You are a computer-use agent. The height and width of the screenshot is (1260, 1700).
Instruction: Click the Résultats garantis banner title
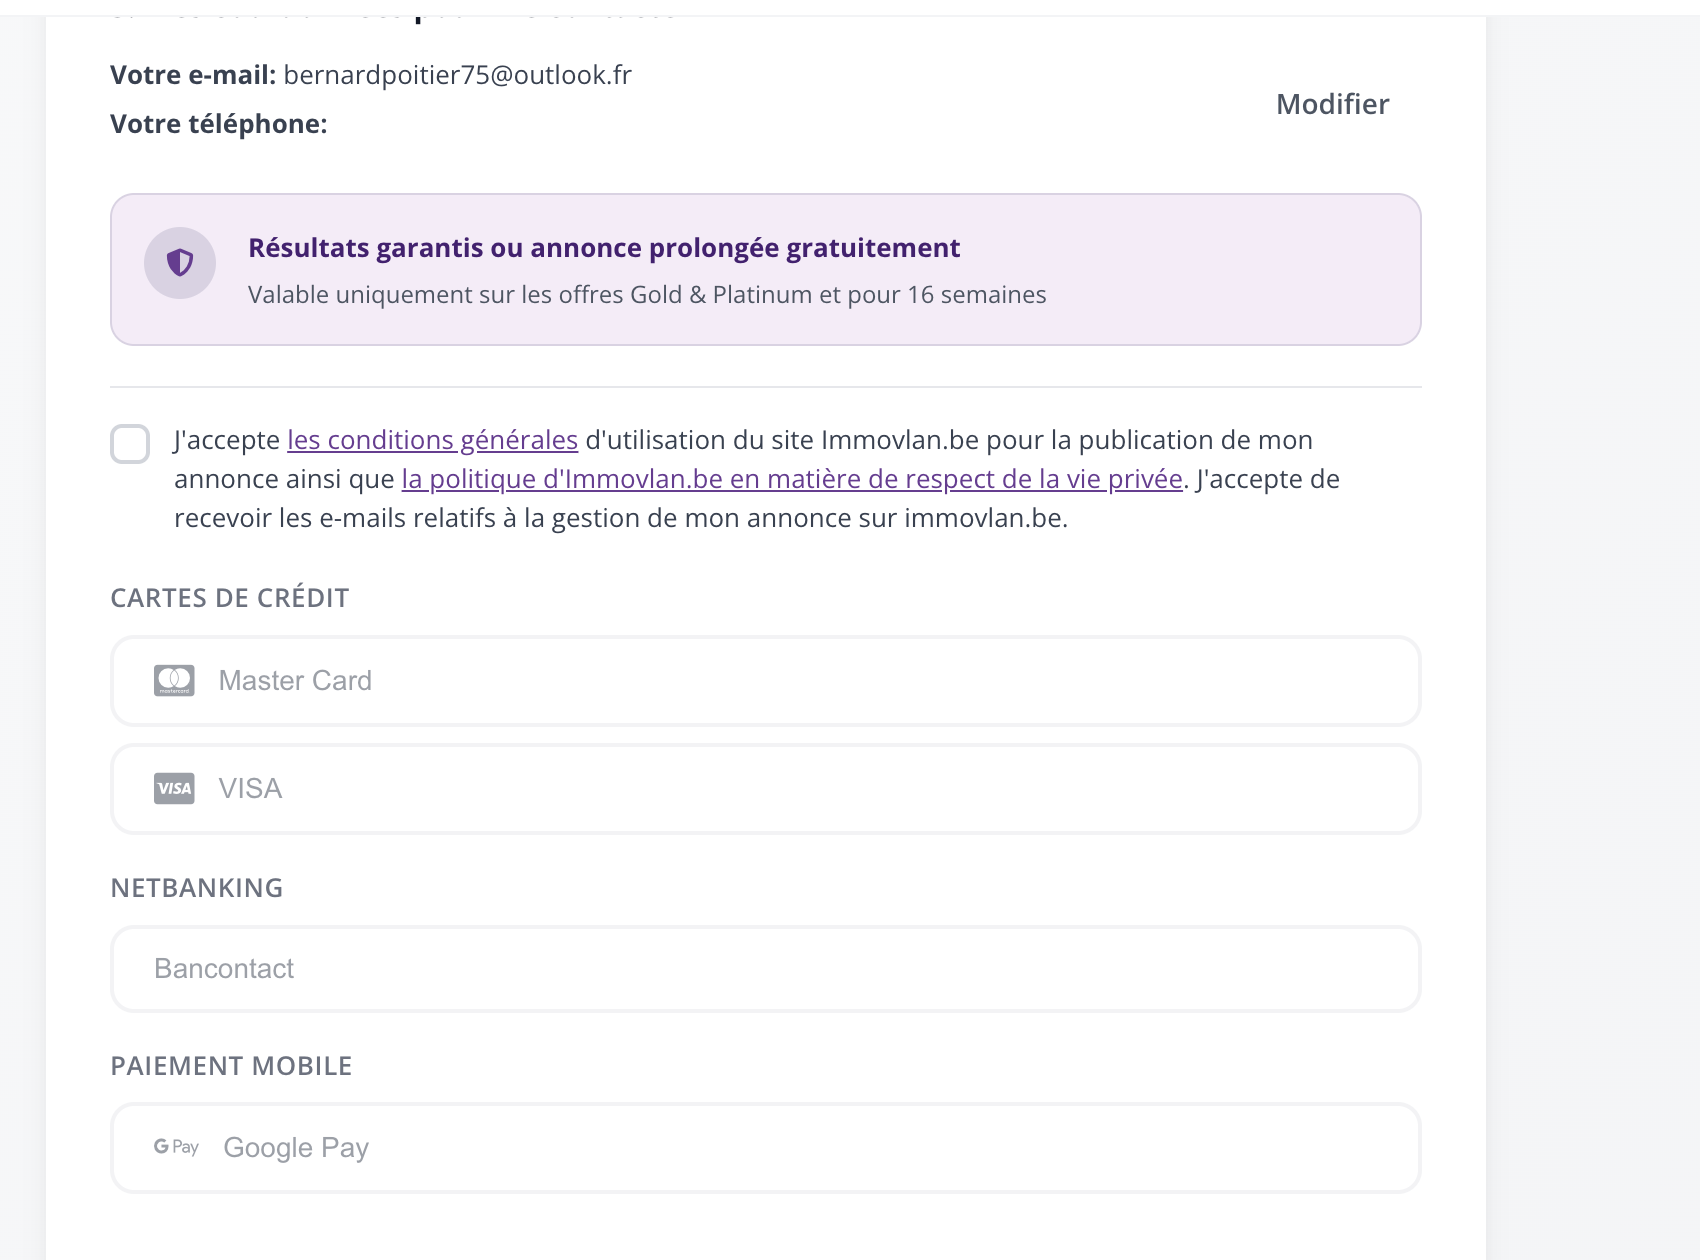pos(604,248)
